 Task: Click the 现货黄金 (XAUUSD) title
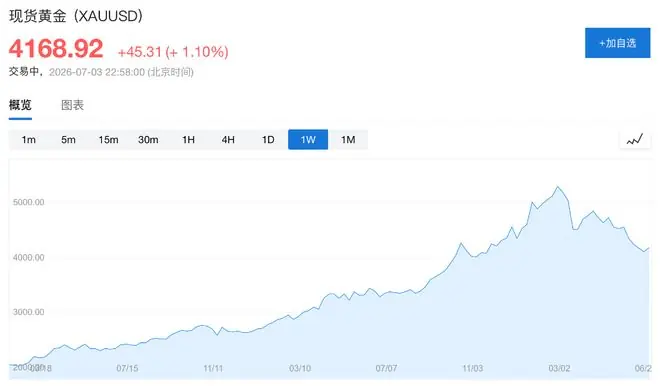(x=76, y=16)
